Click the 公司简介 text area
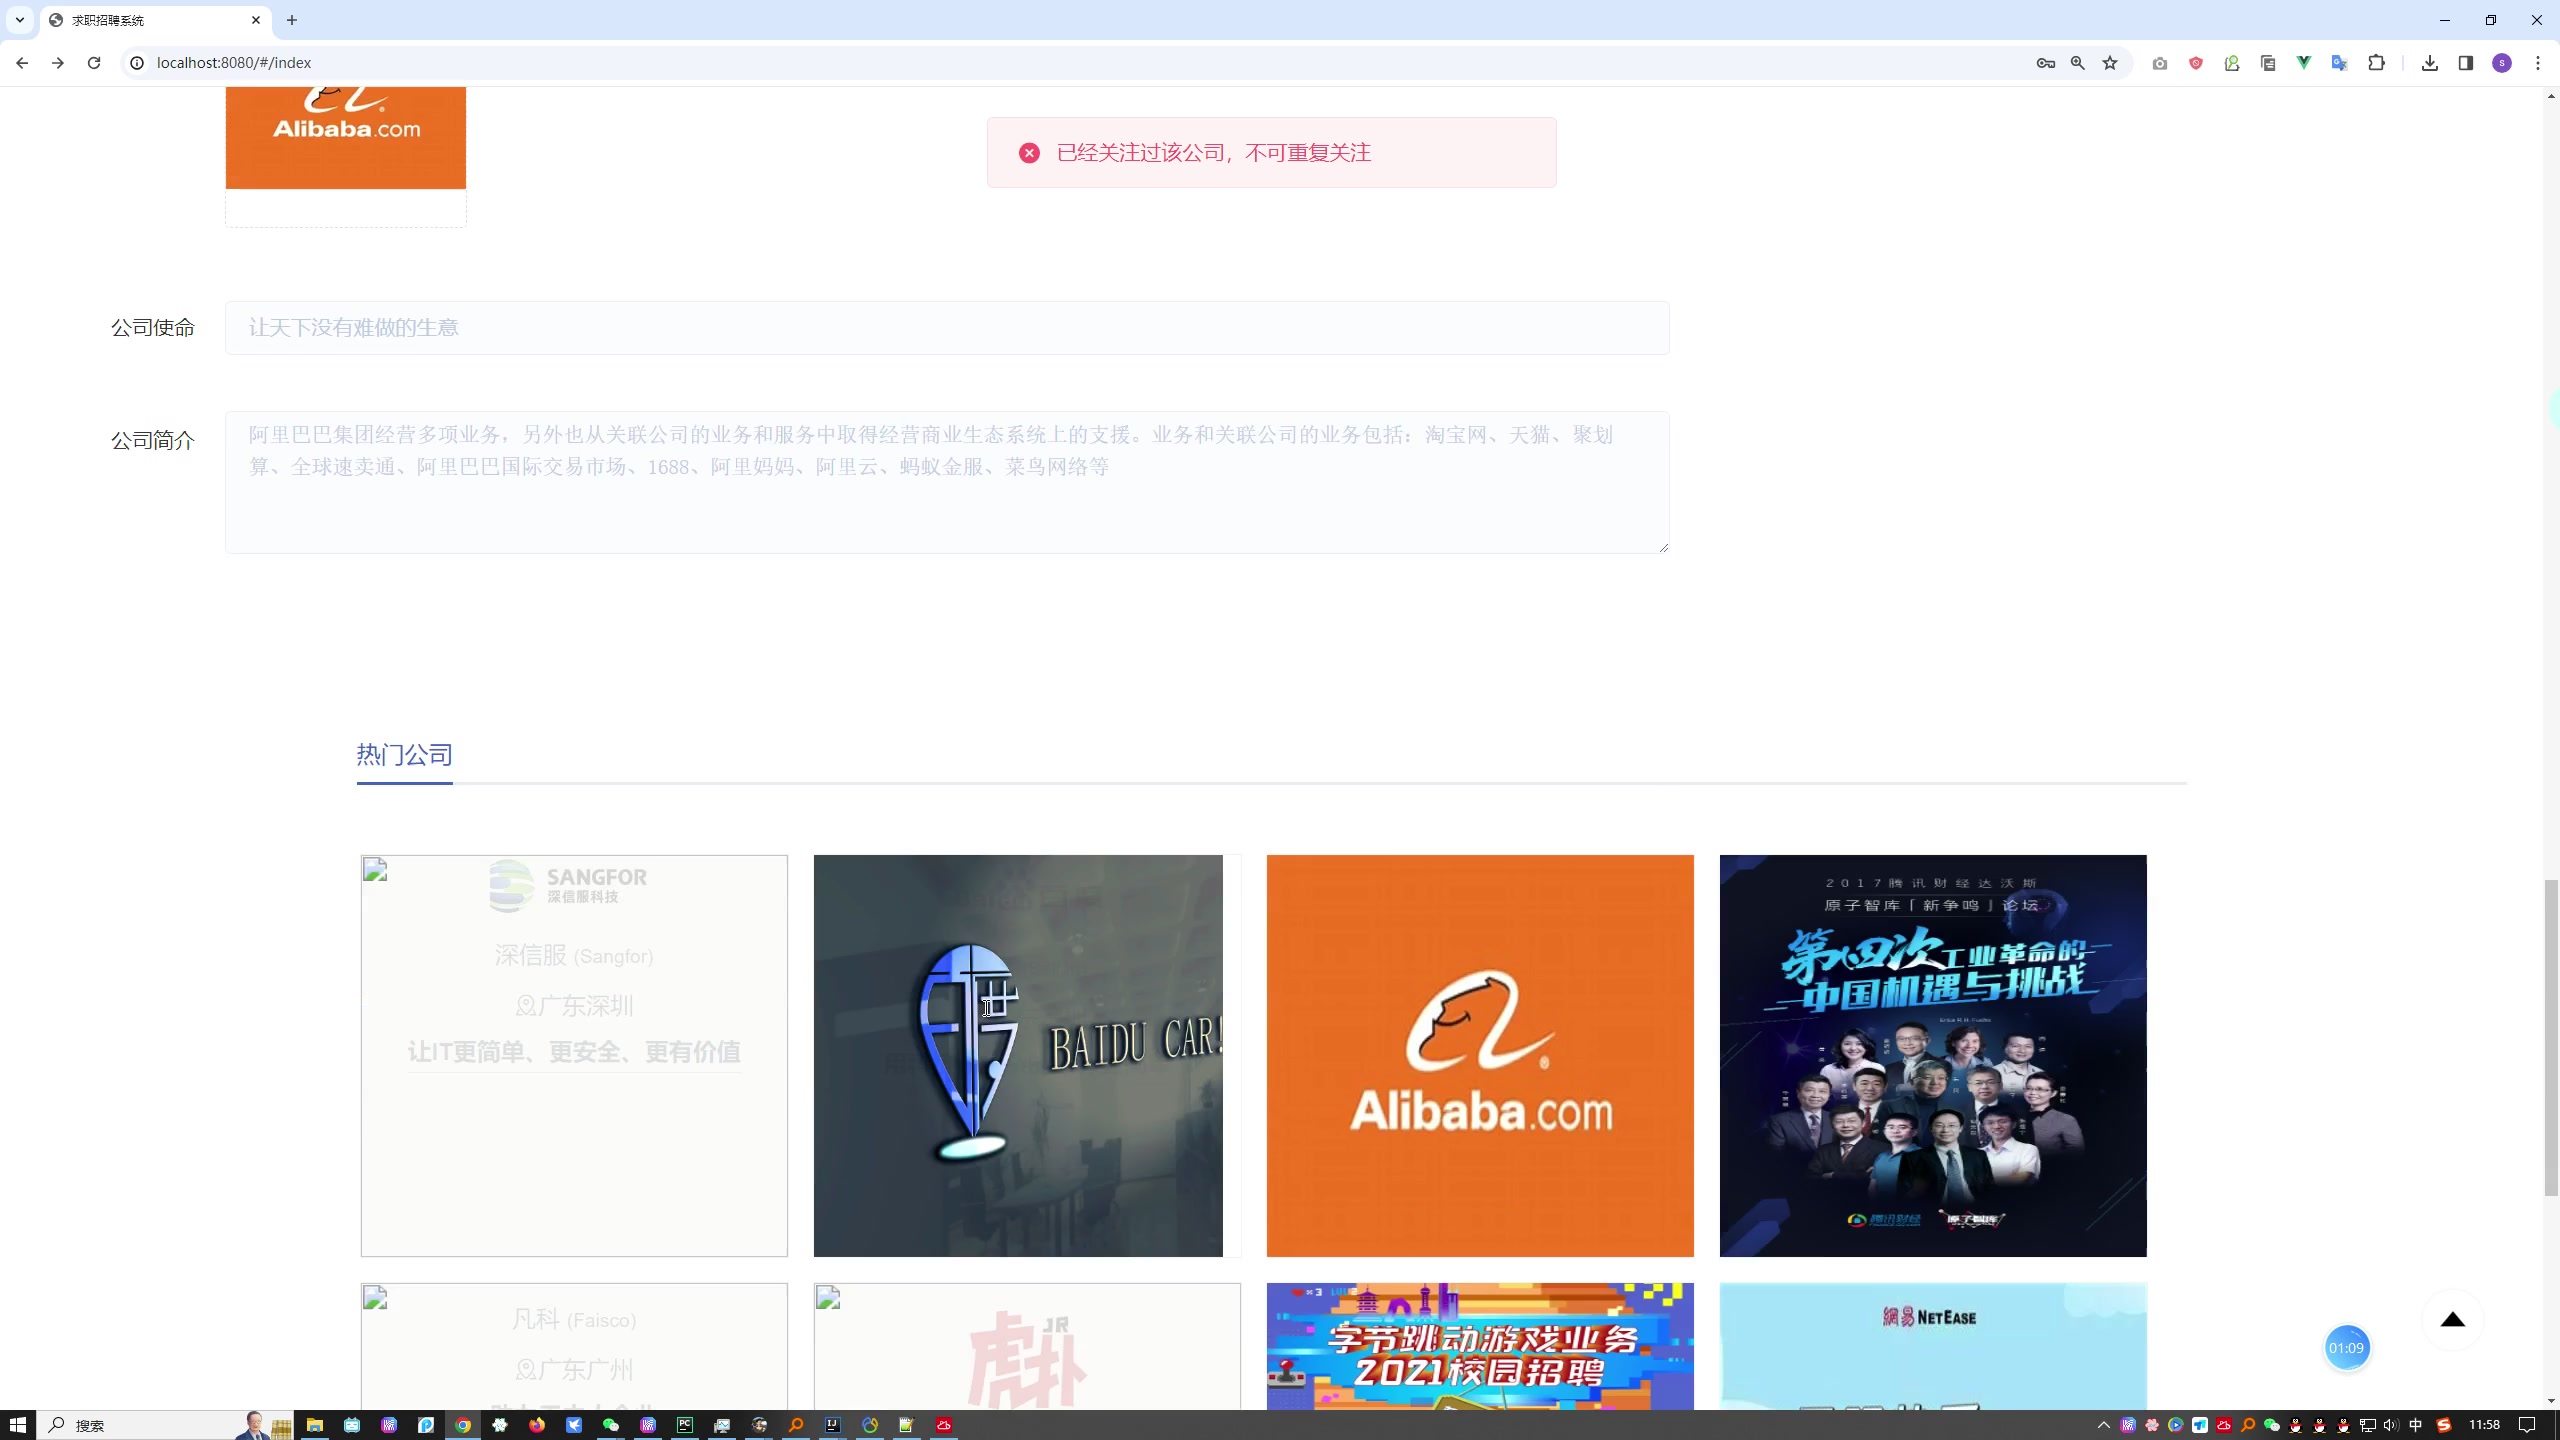The image size is (2560, 1440). pos(947,482)
